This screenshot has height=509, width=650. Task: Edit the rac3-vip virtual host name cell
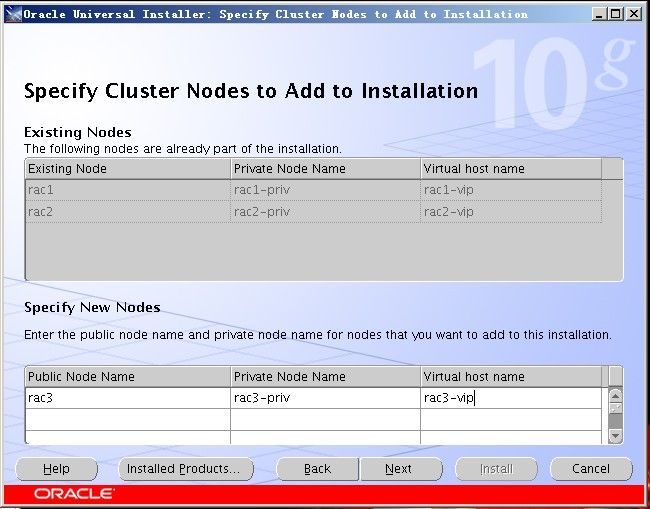(x=511, y=398)
